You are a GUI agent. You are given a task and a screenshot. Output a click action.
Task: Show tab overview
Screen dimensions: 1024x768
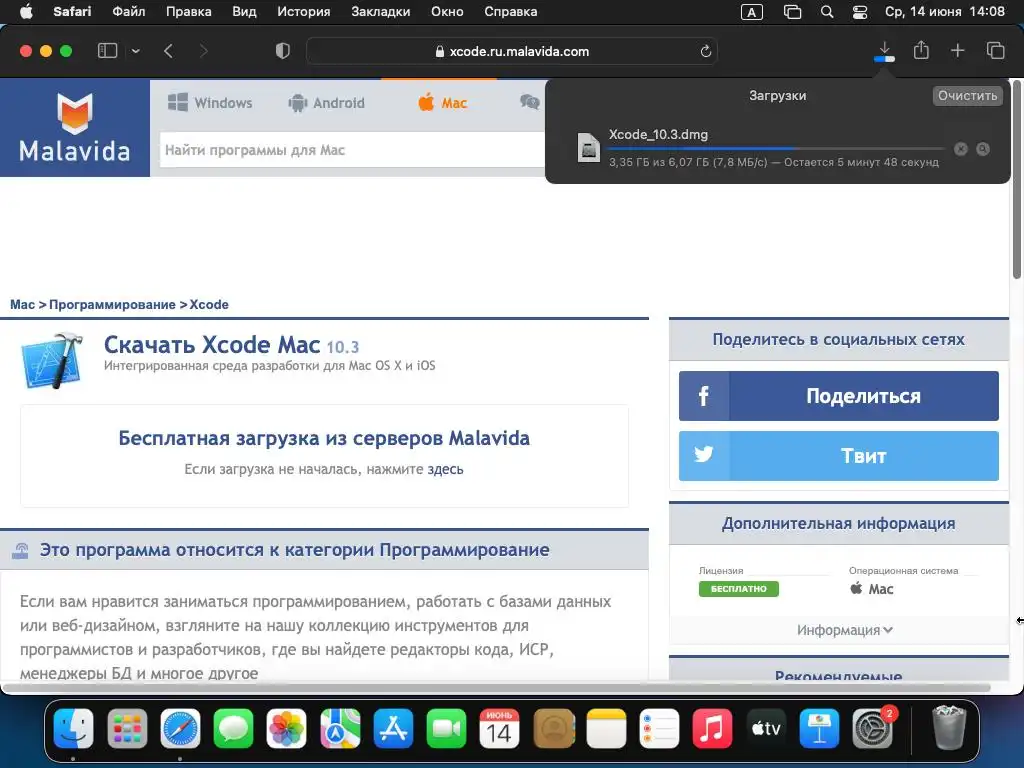pos(995,50)
